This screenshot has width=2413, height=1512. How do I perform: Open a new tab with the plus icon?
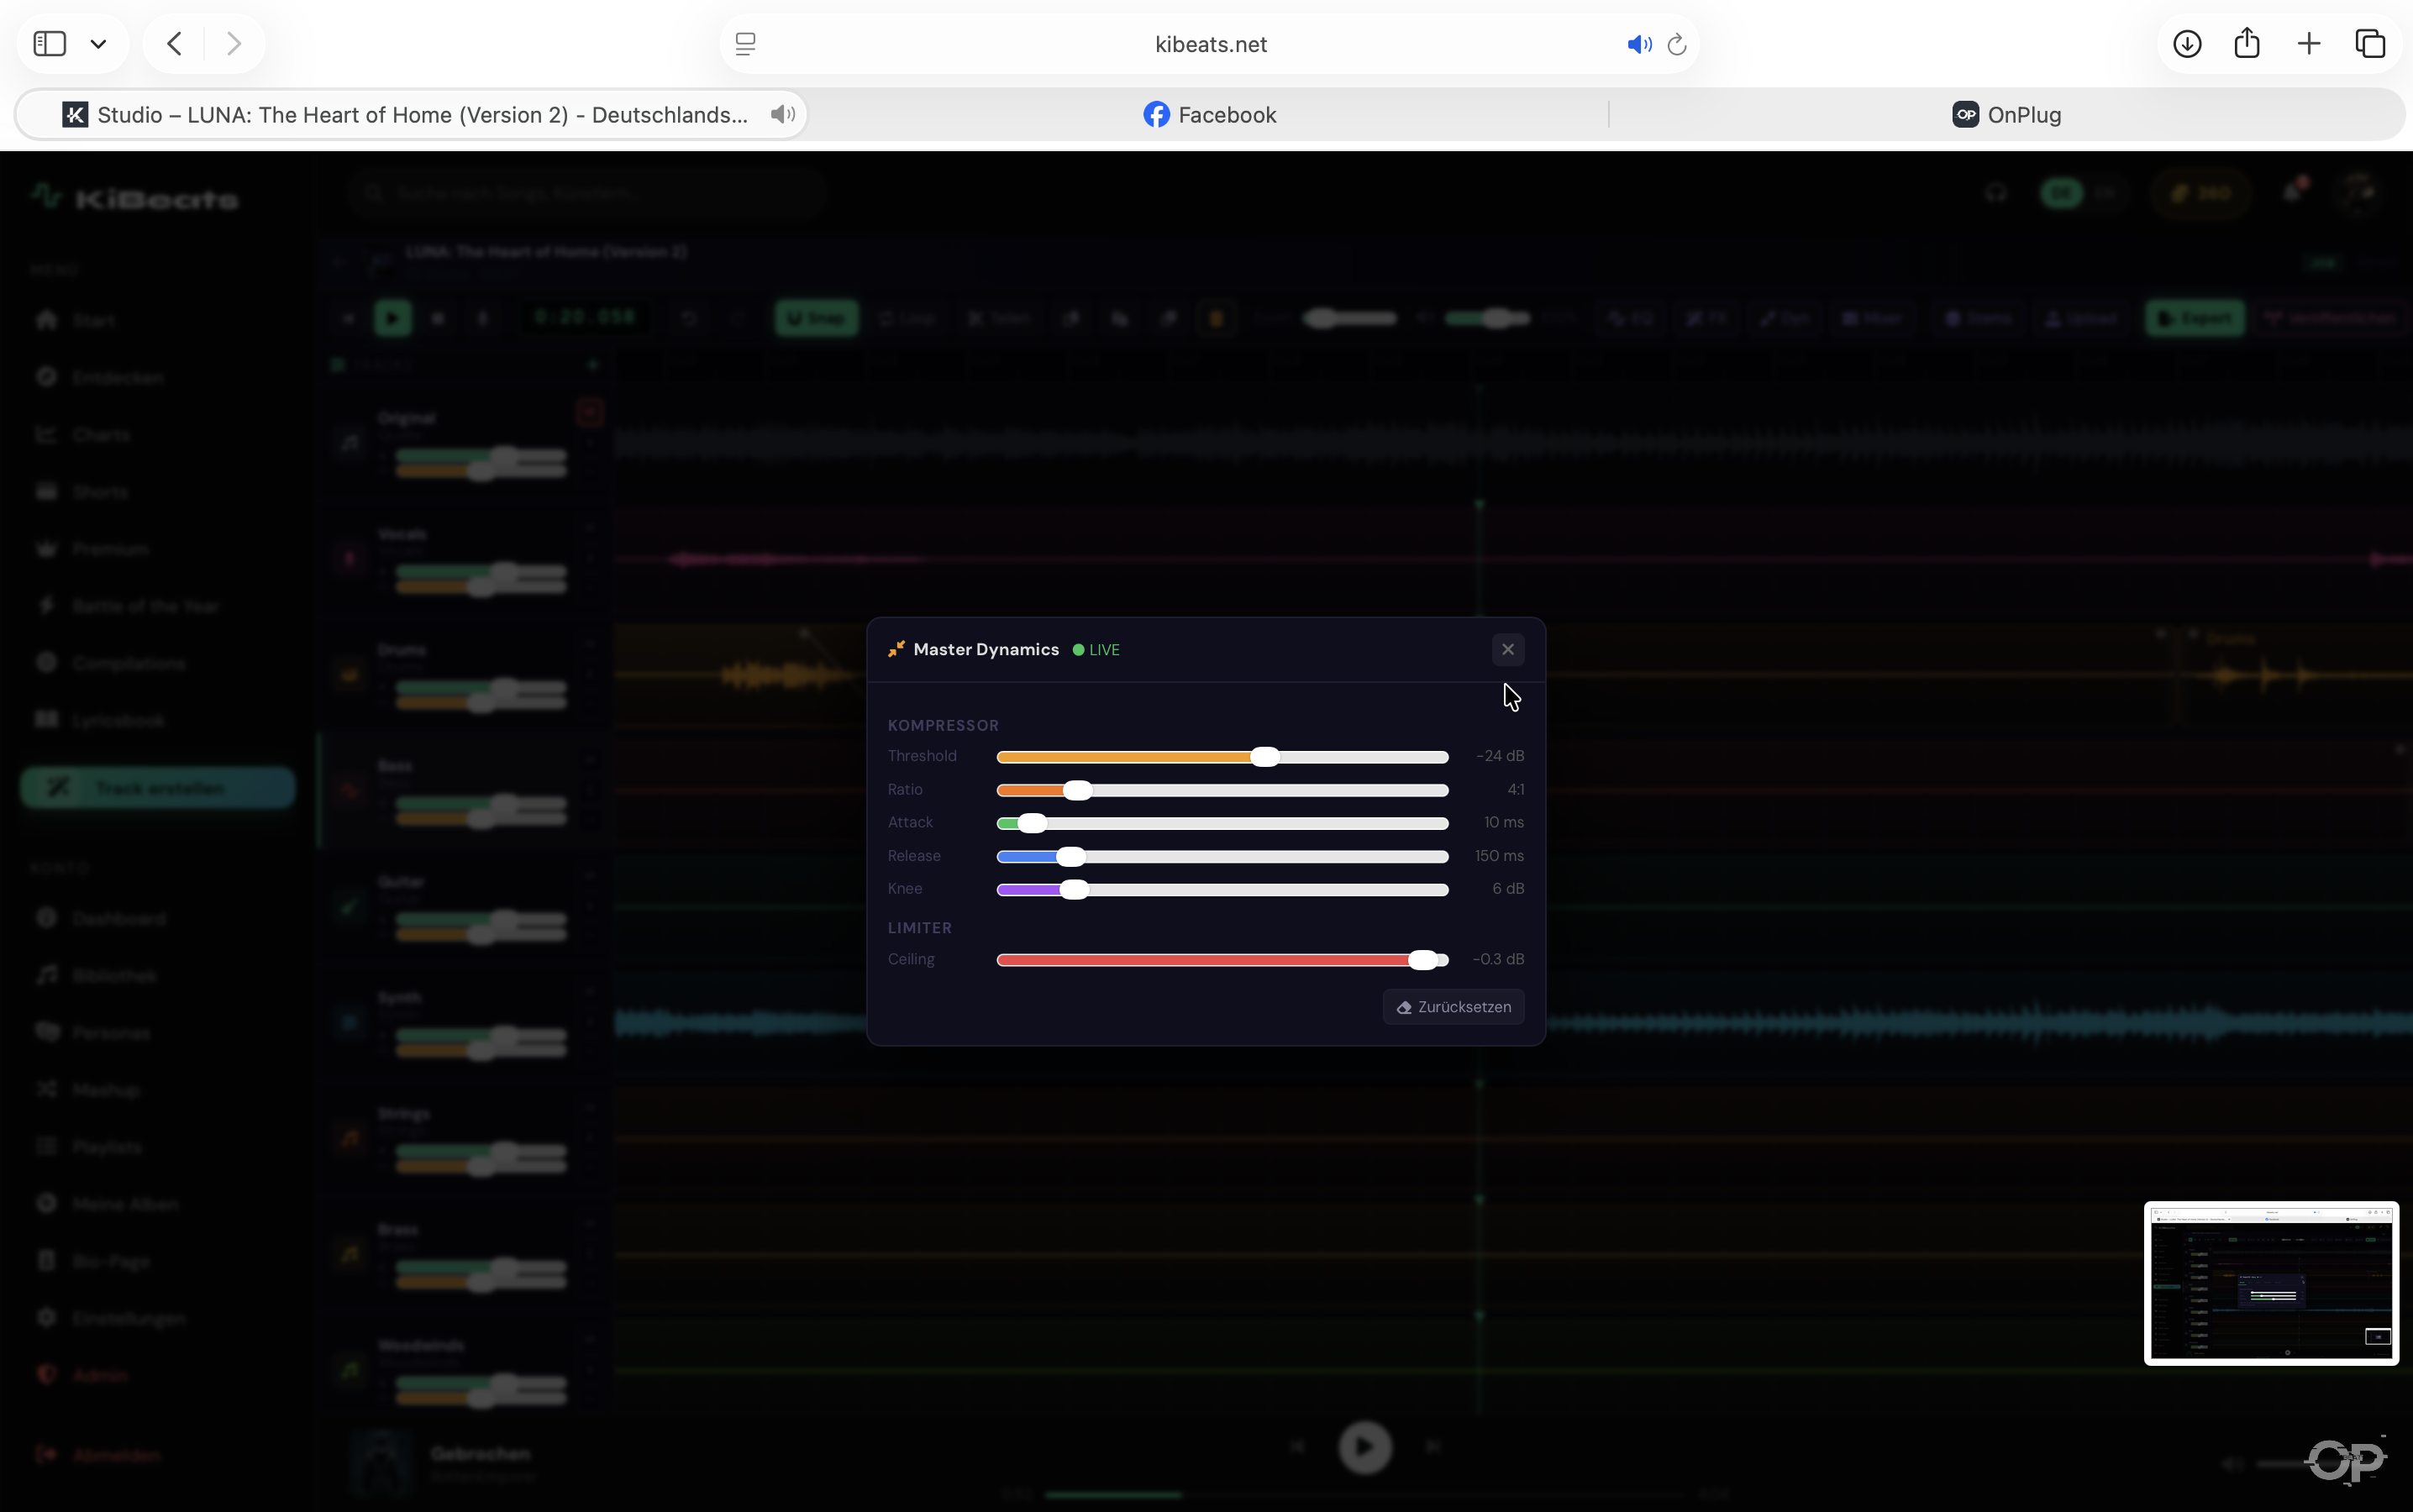(x=2309, y=44)
